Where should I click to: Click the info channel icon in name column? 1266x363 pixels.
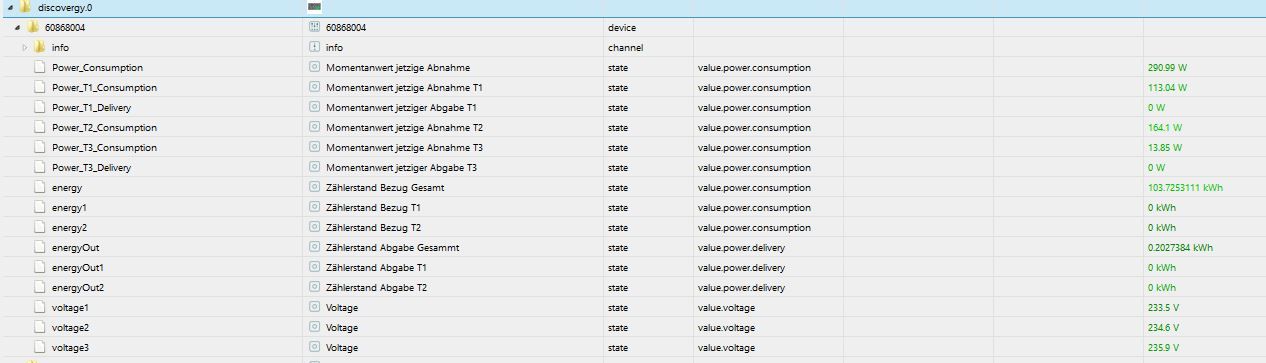[314, 47]
